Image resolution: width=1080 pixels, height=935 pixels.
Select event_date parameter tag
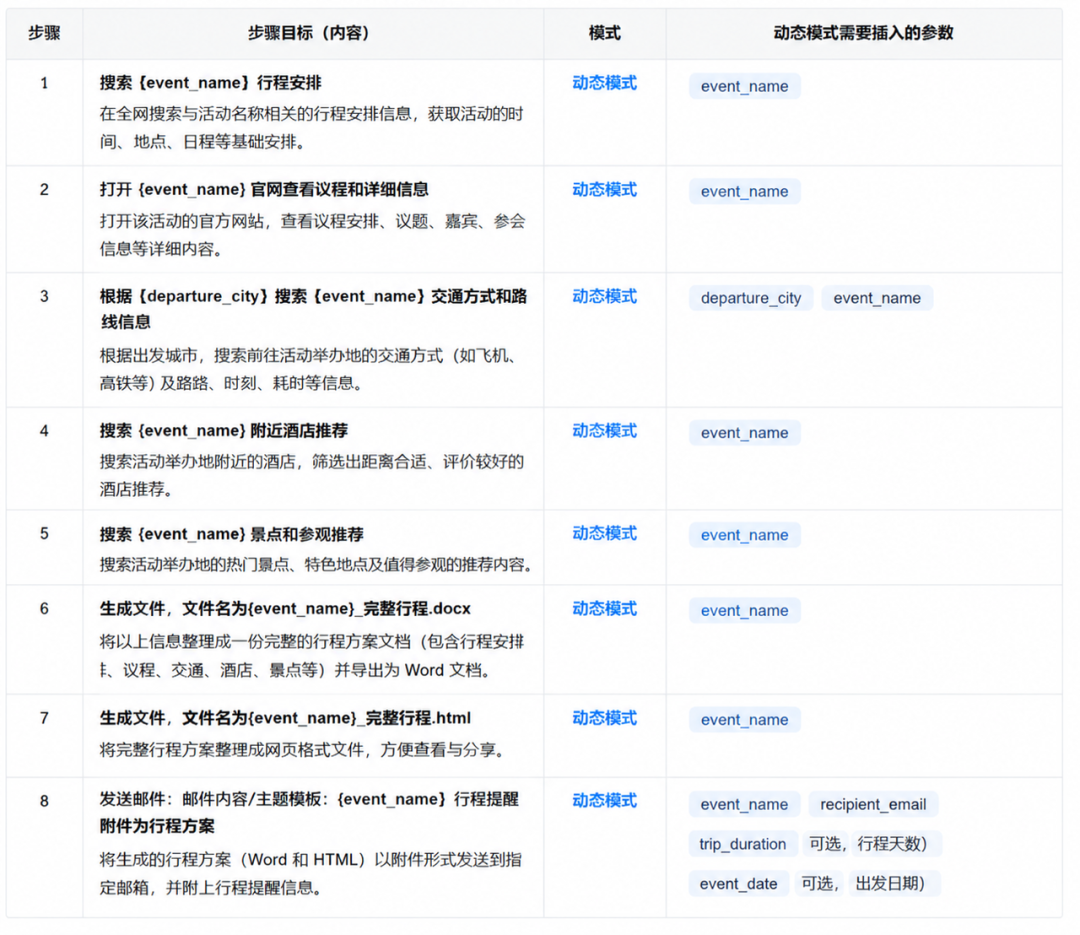[x=738, y=884]
